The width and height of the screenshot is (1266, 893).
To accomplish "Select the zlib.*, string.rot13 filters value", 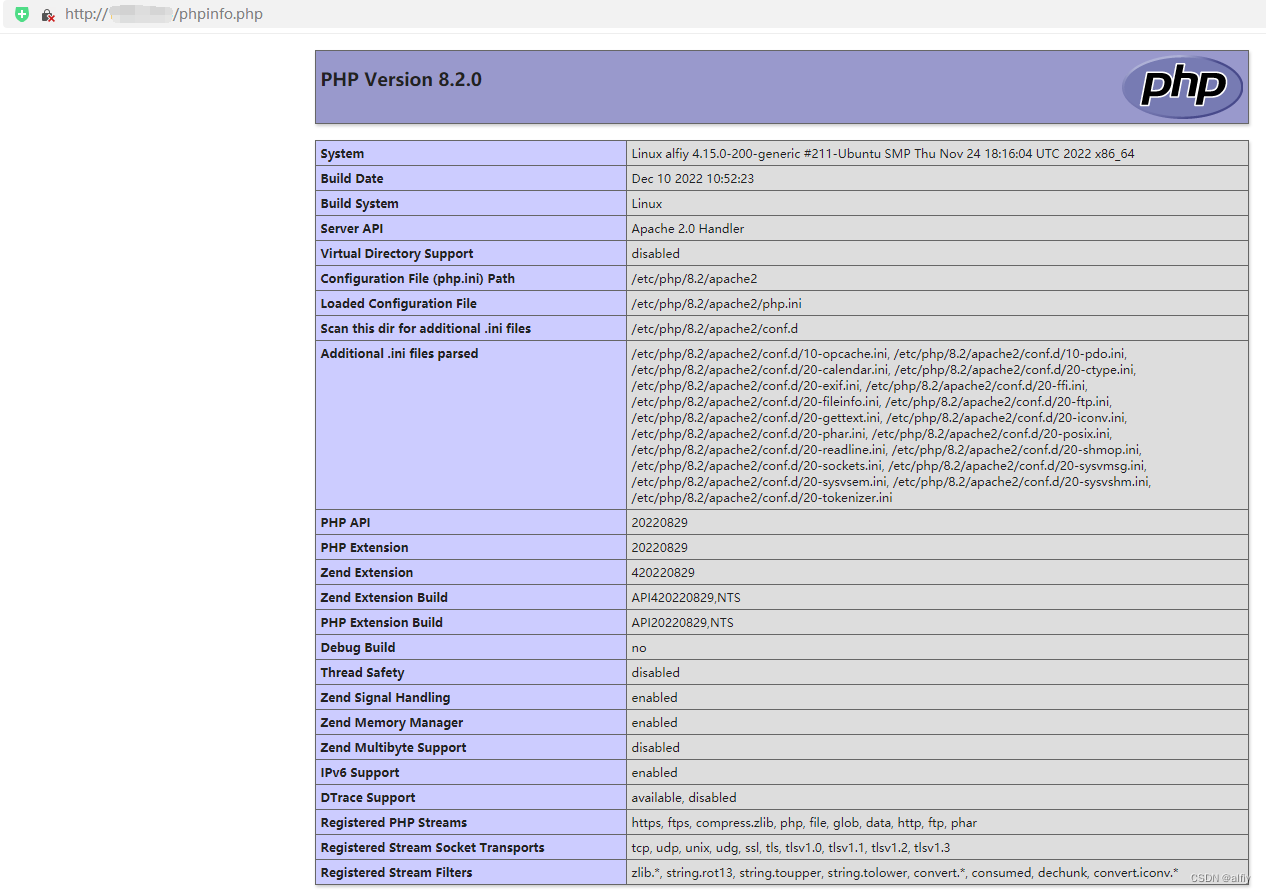I will pyautogui.click(x=905, y=873).
